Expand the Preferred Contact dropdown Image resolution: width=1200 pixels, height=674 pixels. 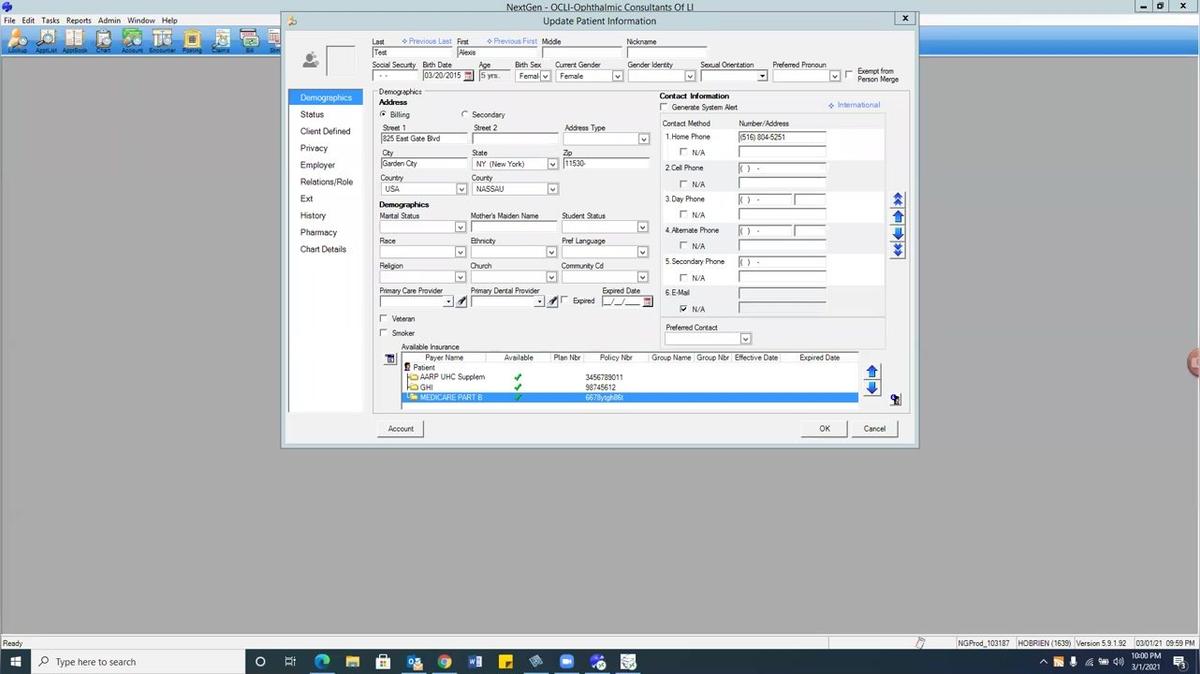coord(745,339)
